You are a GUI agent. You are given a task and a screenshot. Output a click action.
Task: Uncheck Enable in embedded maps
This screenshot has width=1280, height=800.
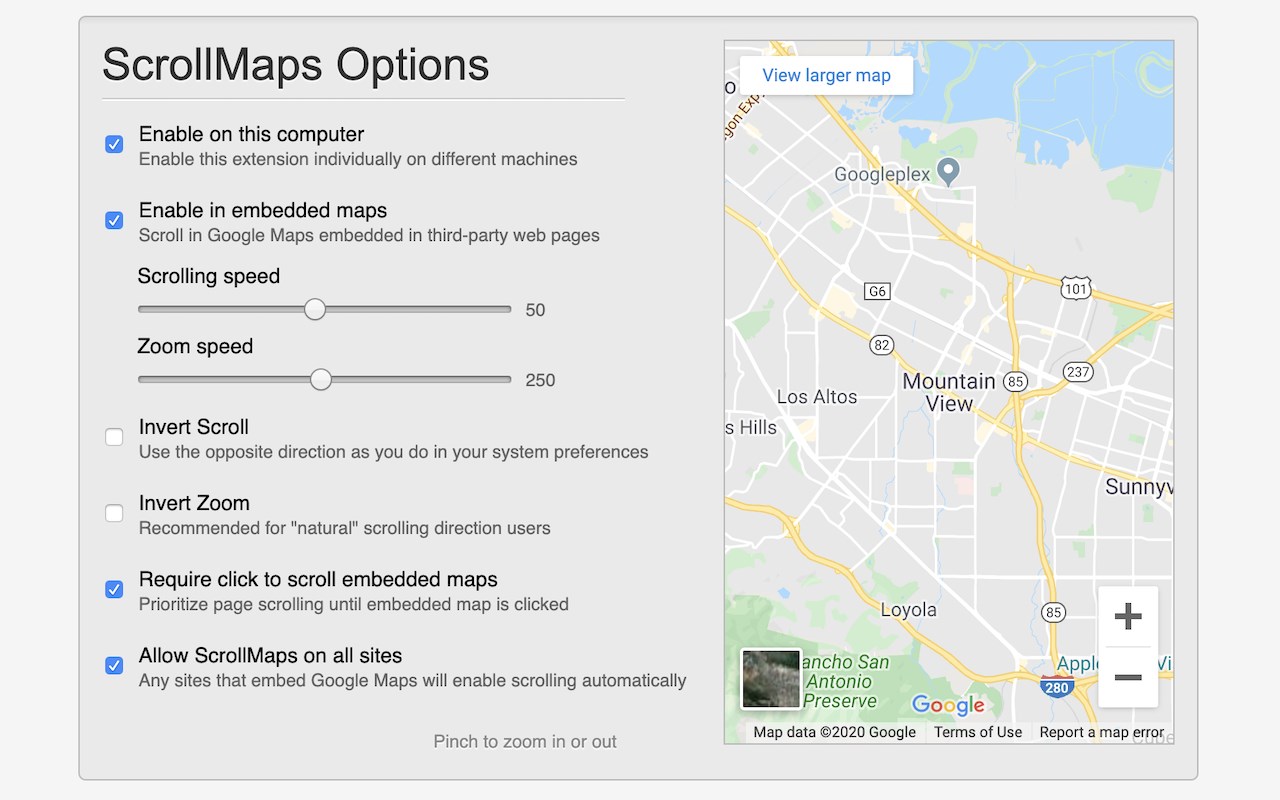[x=114, y=220]
